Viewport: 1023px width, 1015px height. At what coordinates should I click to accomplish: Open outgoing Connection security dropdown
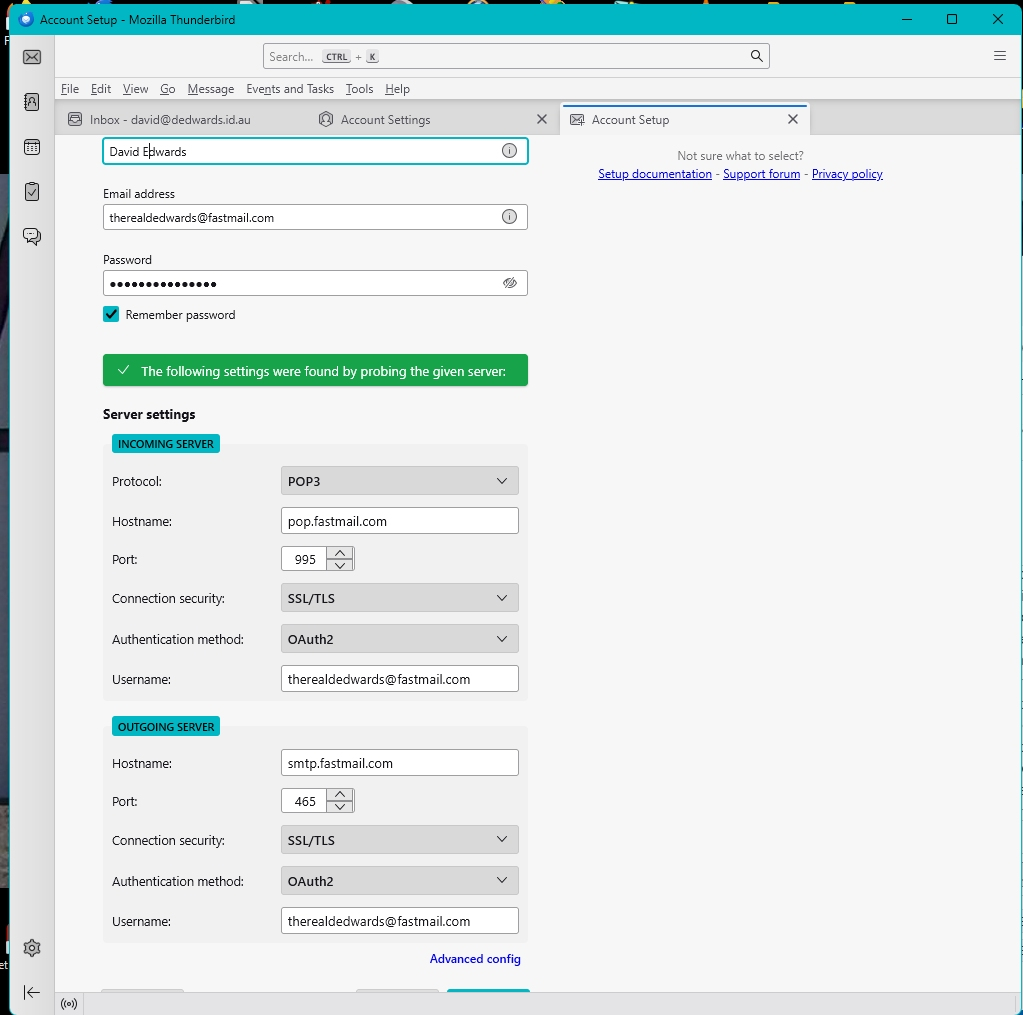pyautogui.click(x=399, y=840)
